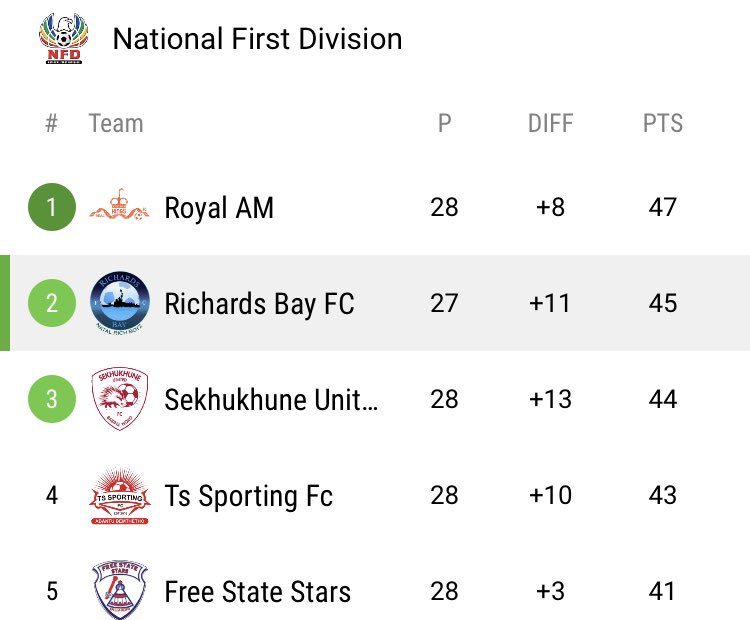The height and width of the screenshot is (620, 750).
Task: Click the green position 3 circle
Action: [x=52, y=399]
